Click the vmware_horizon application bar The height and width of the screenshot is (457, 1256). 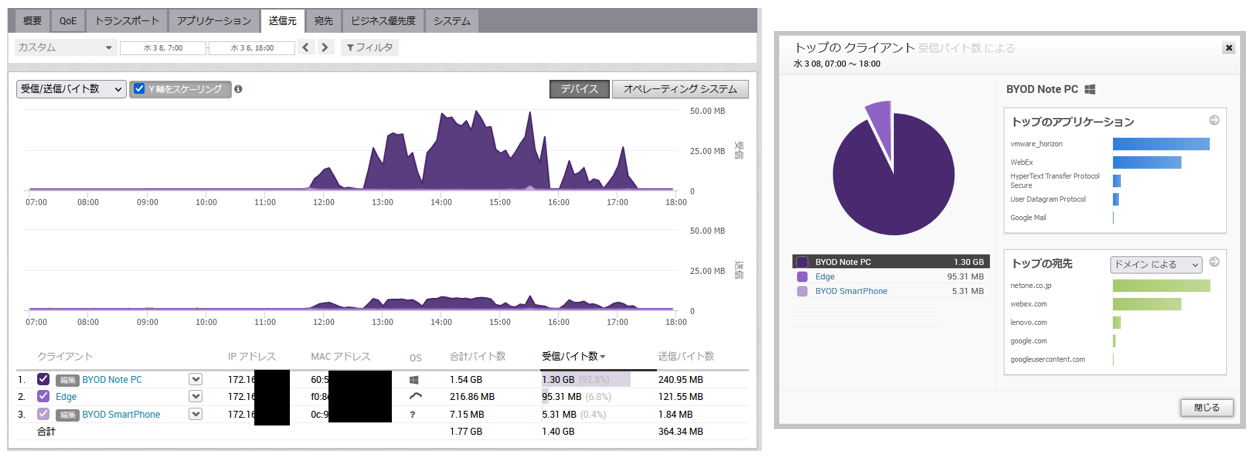pyautogui.click(x=1161, y=144)
